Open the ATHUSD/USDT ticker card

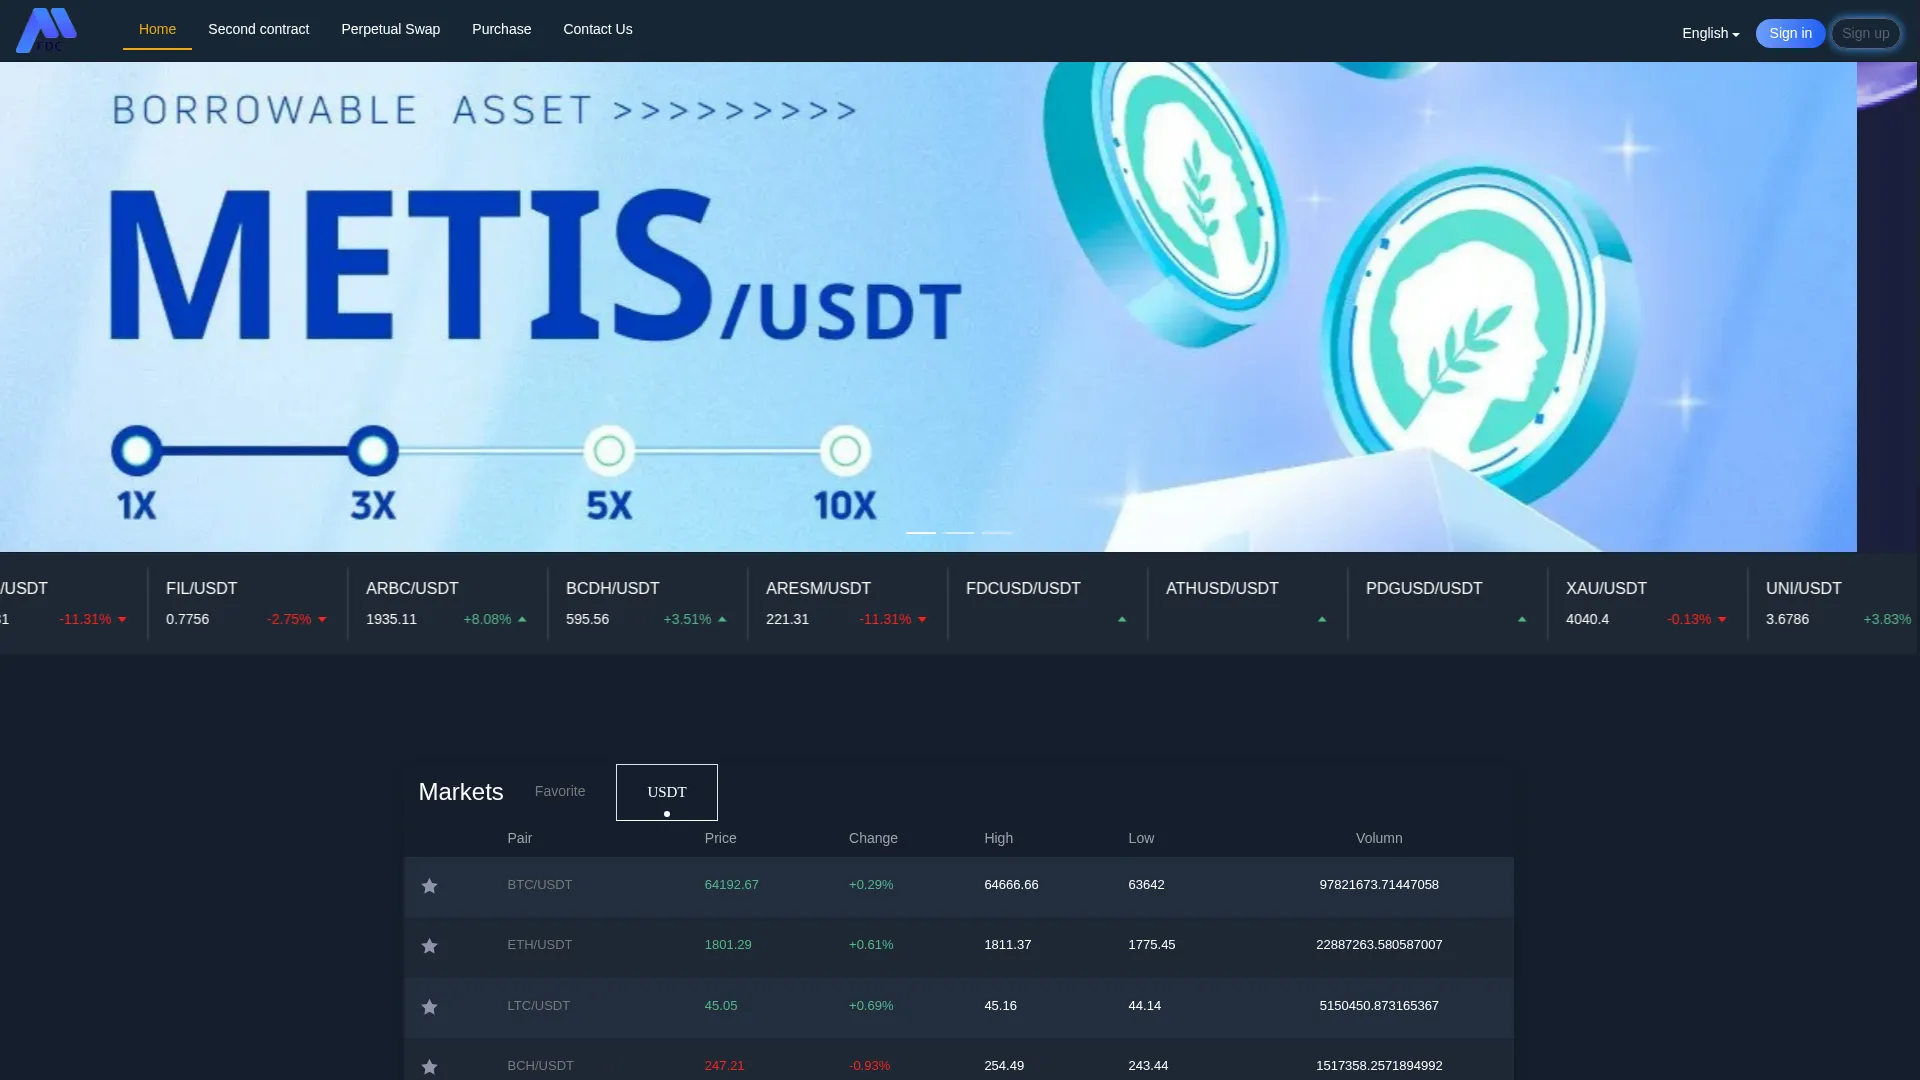(x=1247, y=603)
